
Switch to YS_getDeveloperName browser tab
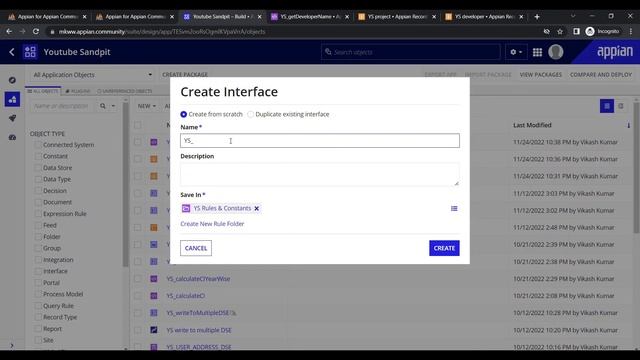point(309,16)
